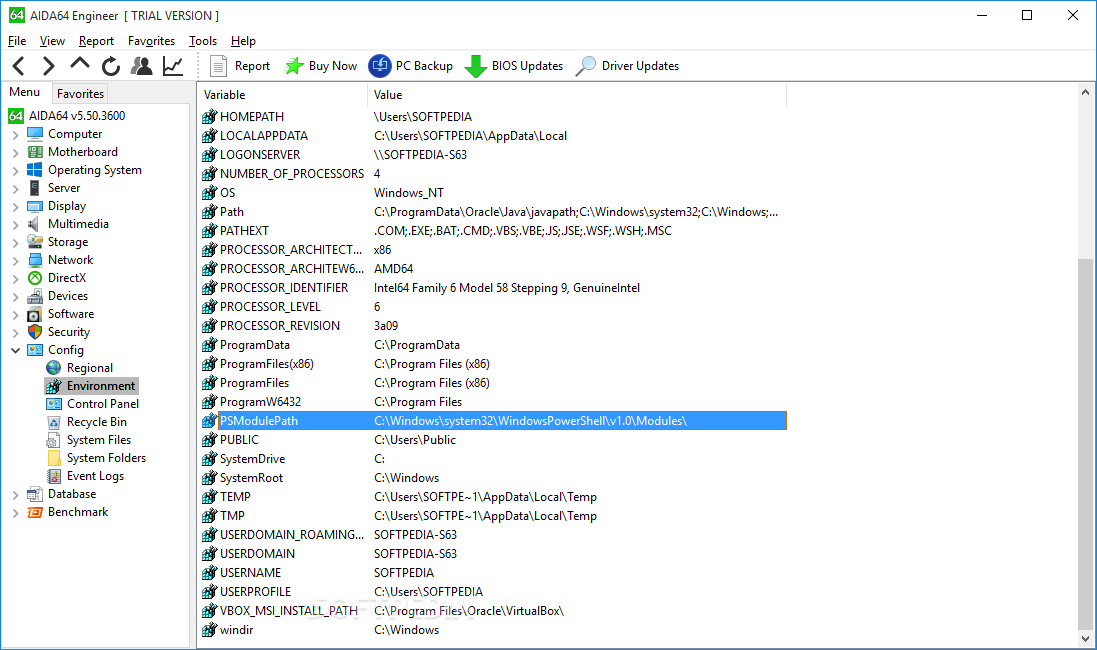The height and width of the screenshot is (650, 1097).
Task: Click the BIOS Updates green arrow icon
Action: [476, 66]
